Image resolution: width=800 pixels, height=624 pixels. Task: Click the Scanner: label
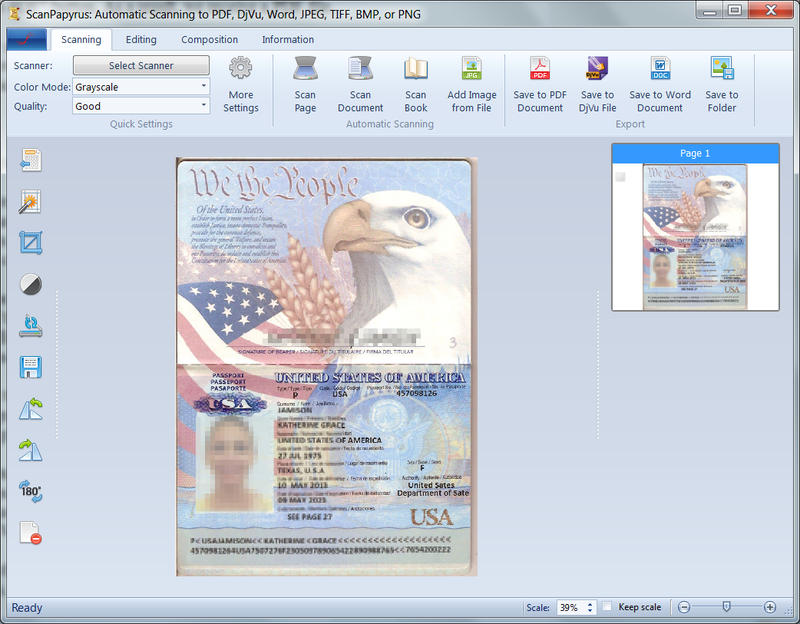33,66
